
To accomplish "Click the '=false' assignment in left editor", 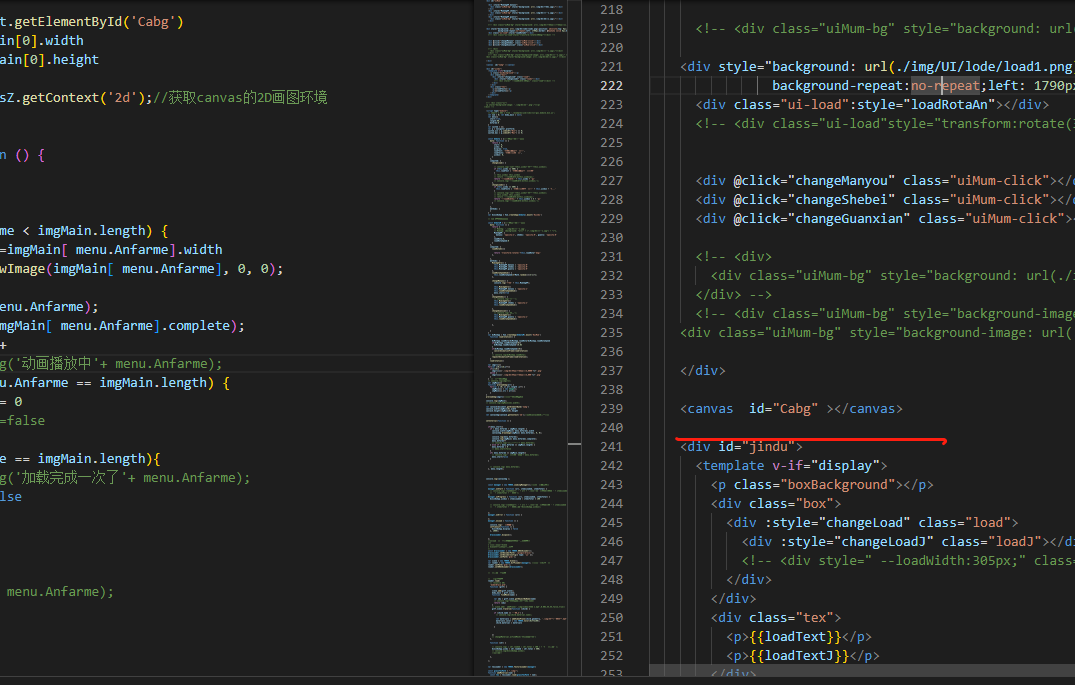I will [23, 420].
